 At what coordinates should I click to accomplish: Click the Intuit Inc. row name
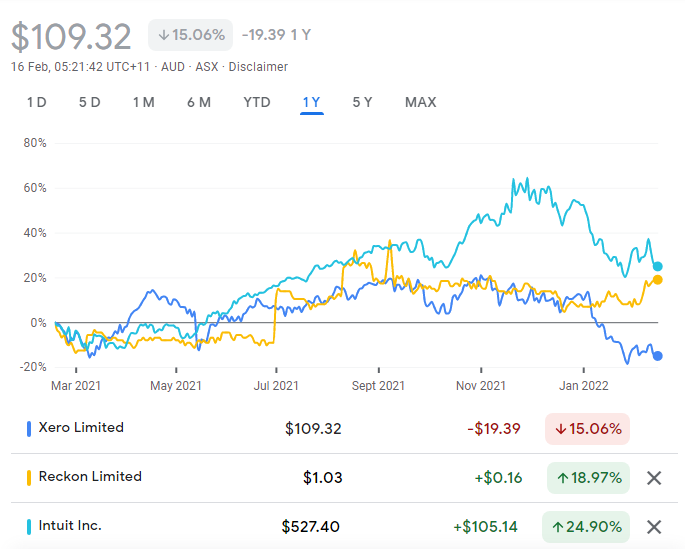(x=70, y=525)
